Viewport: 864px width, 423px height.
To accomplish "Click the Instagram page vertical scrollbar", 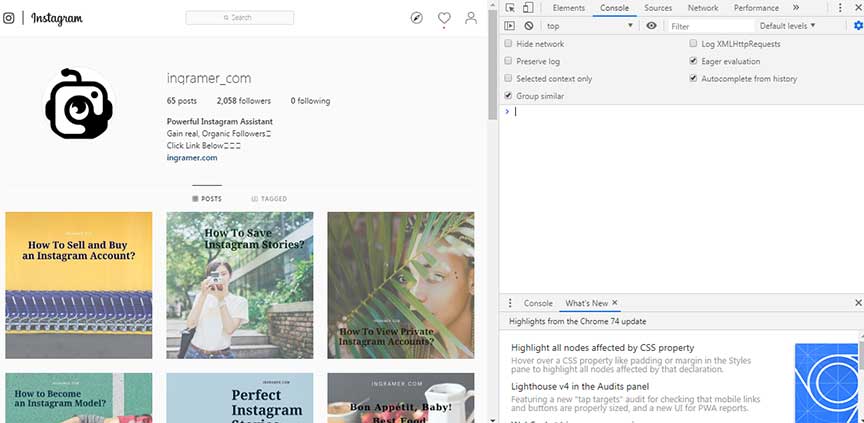I will 493,66.
